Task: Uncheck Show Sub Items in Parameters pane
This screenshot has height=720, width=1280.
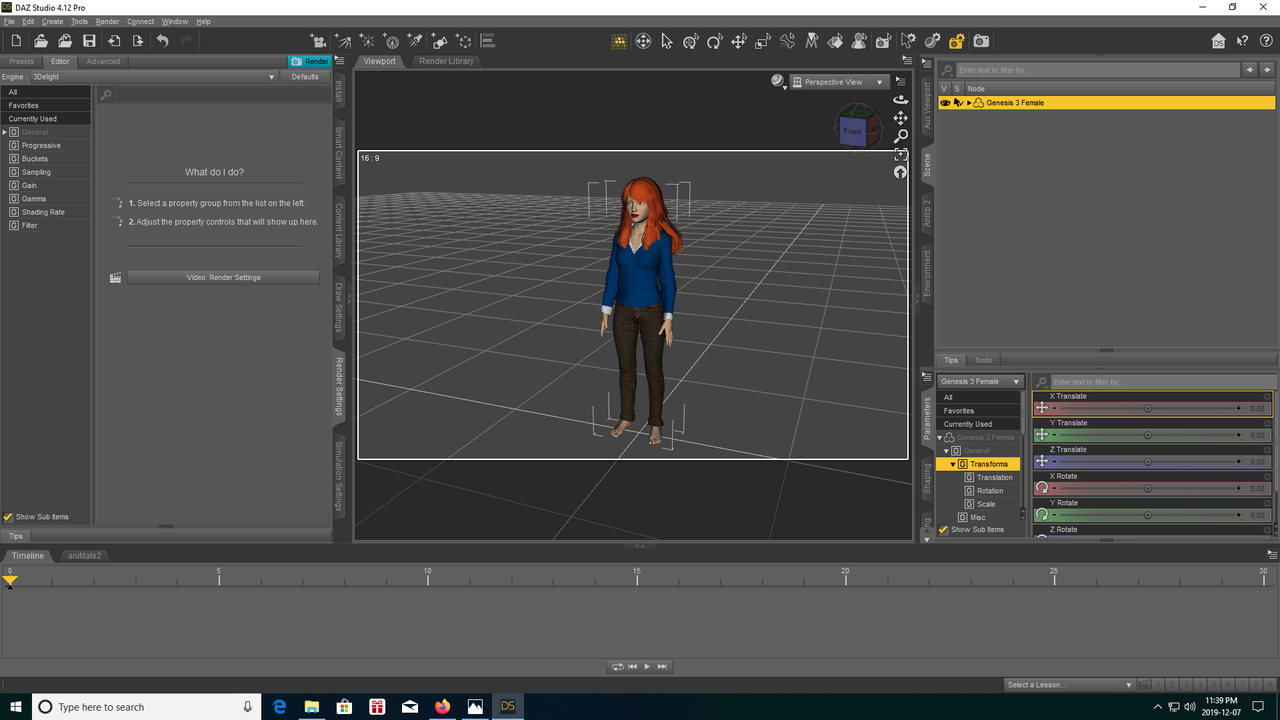Action: tap(944, 530)
